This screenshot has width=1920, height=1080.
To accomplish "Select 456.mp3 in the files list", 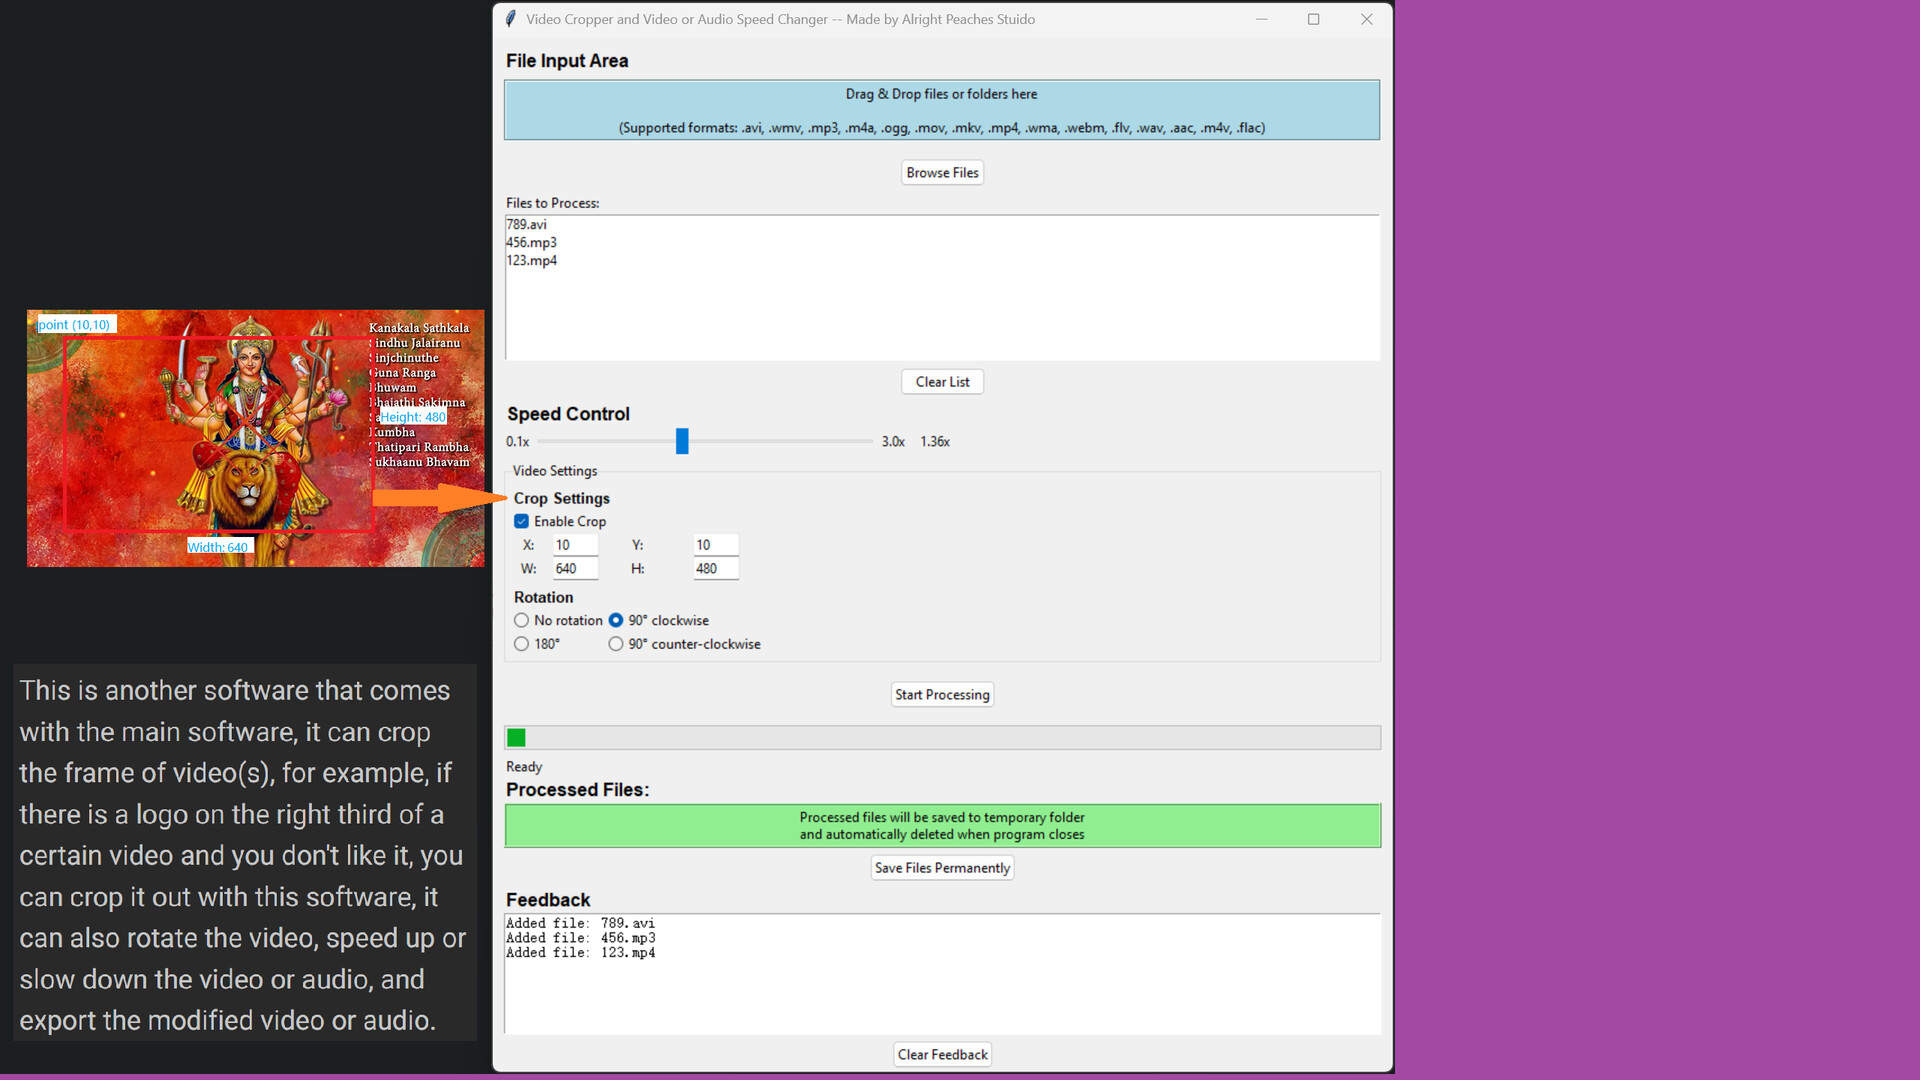I will tap(531, 242).
